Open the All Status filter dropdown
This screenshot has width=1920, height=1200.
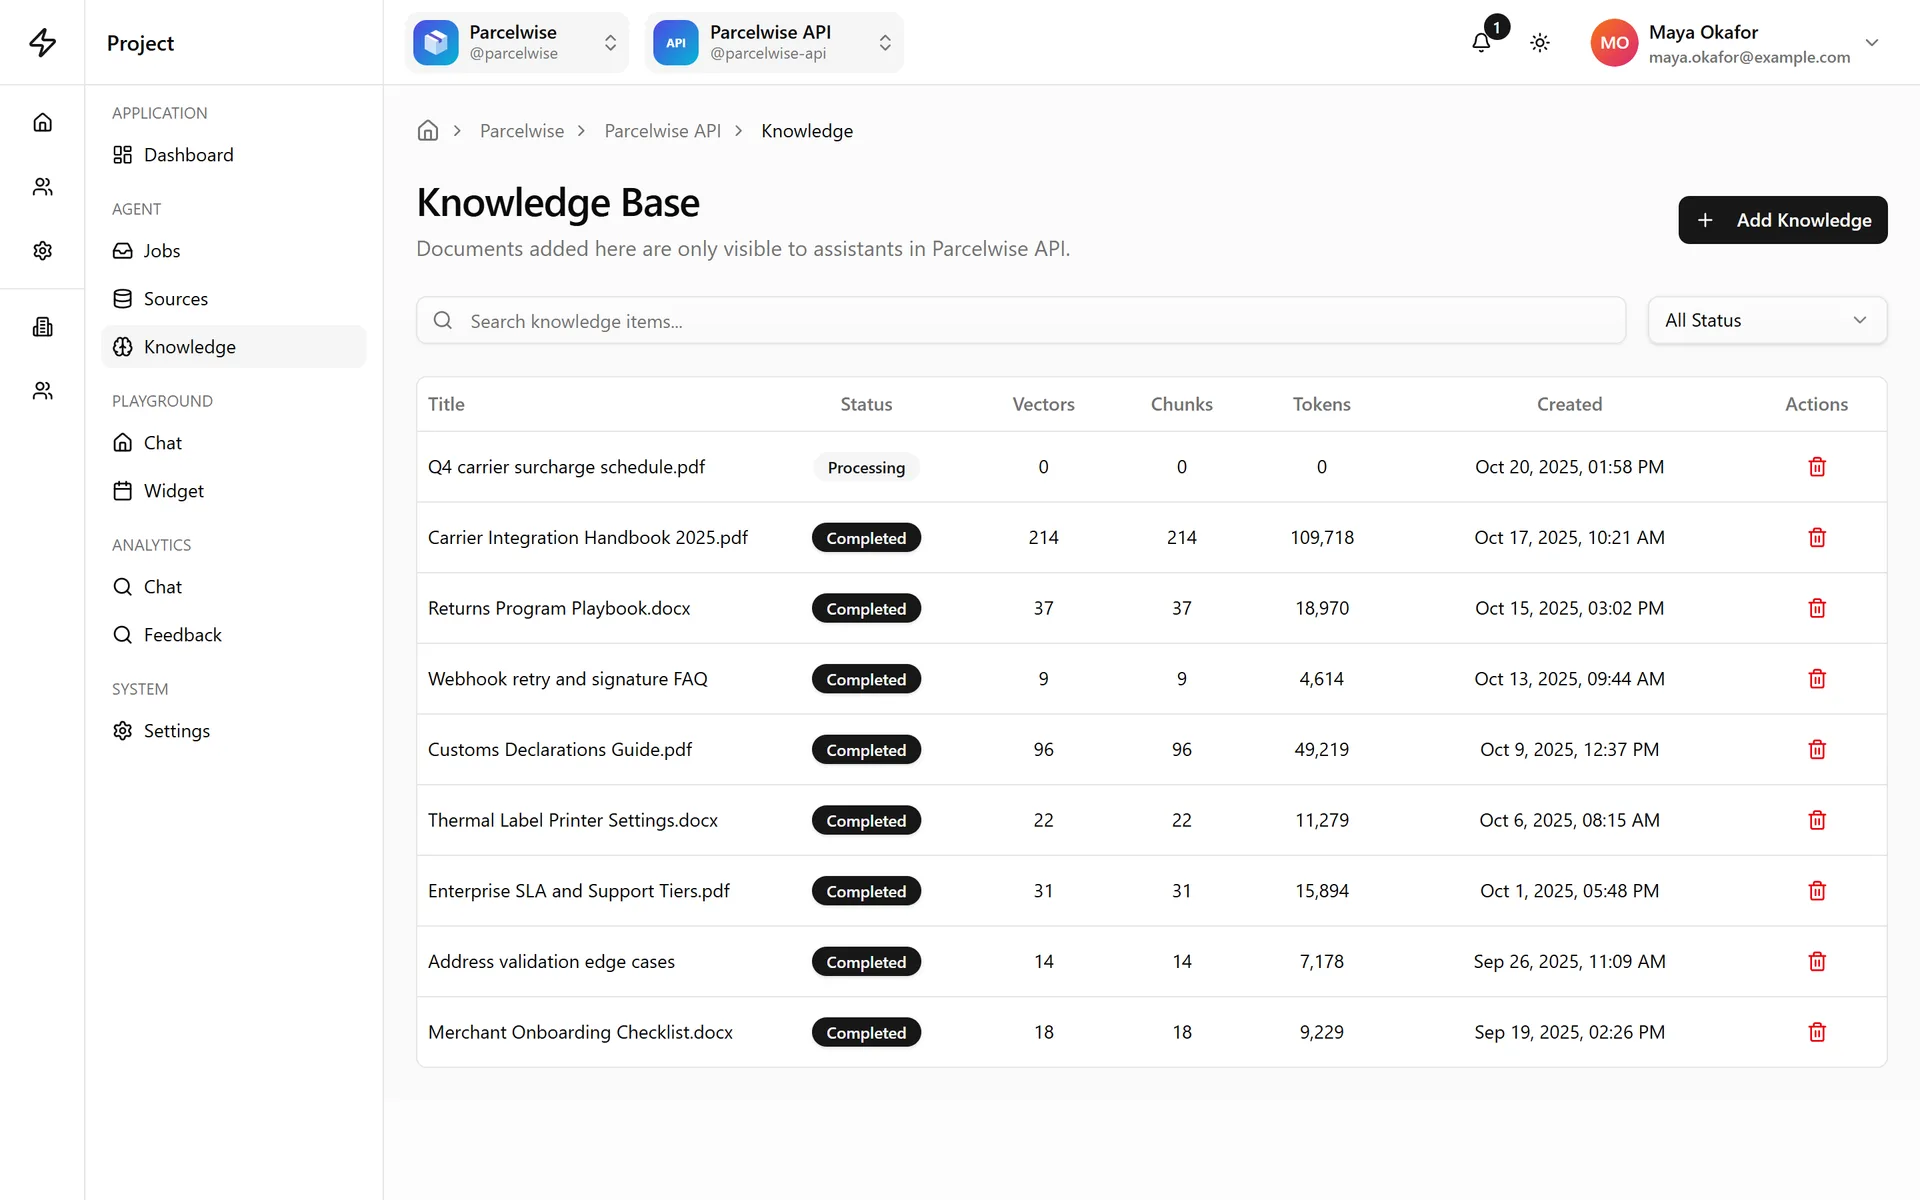(x=1767, y=320)
